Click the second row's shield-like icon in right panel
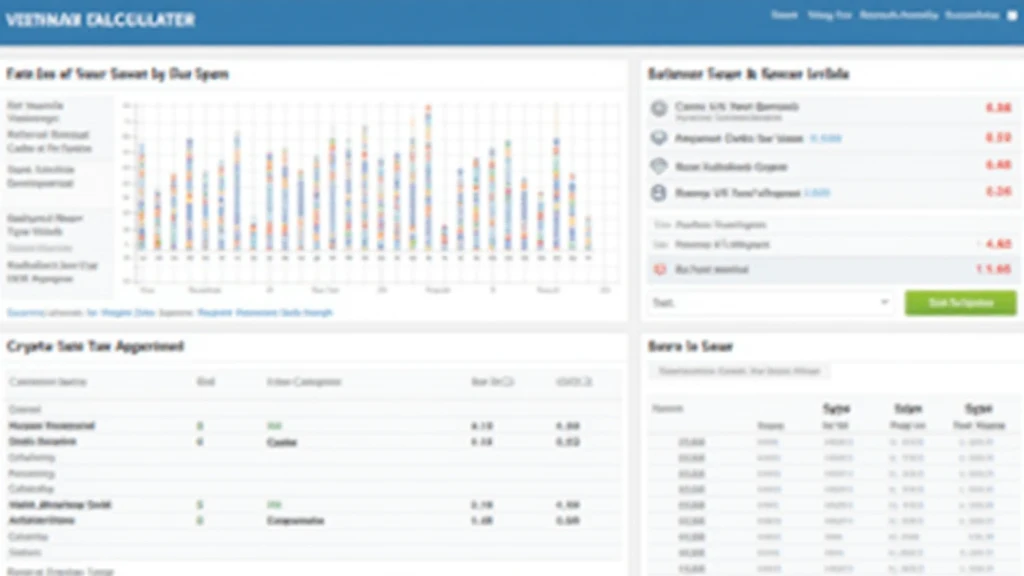1024x576 pixels. tap(658, 138)
